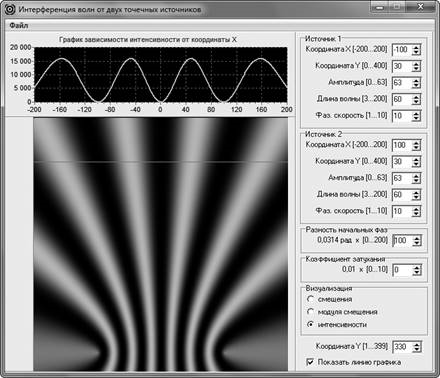This screenshot has height=378, width=440.
Task: Select the смещения visualization radio button
Action: pos(310,299)
